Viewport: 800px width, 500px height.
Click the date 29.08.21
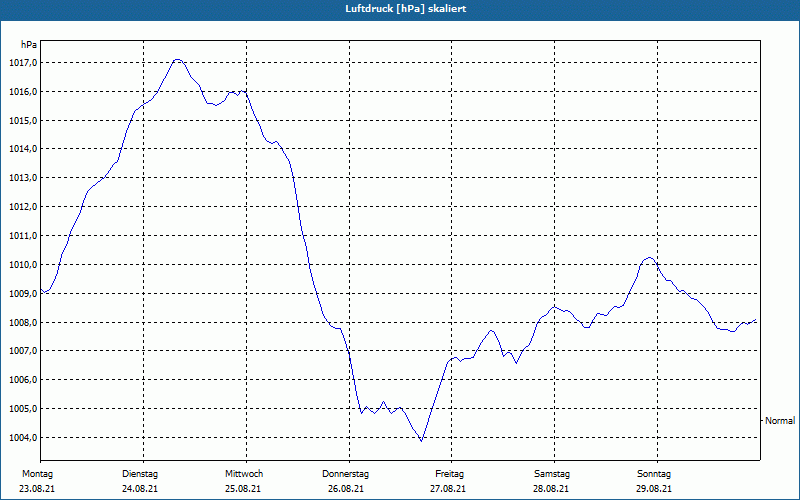point(654,489)
